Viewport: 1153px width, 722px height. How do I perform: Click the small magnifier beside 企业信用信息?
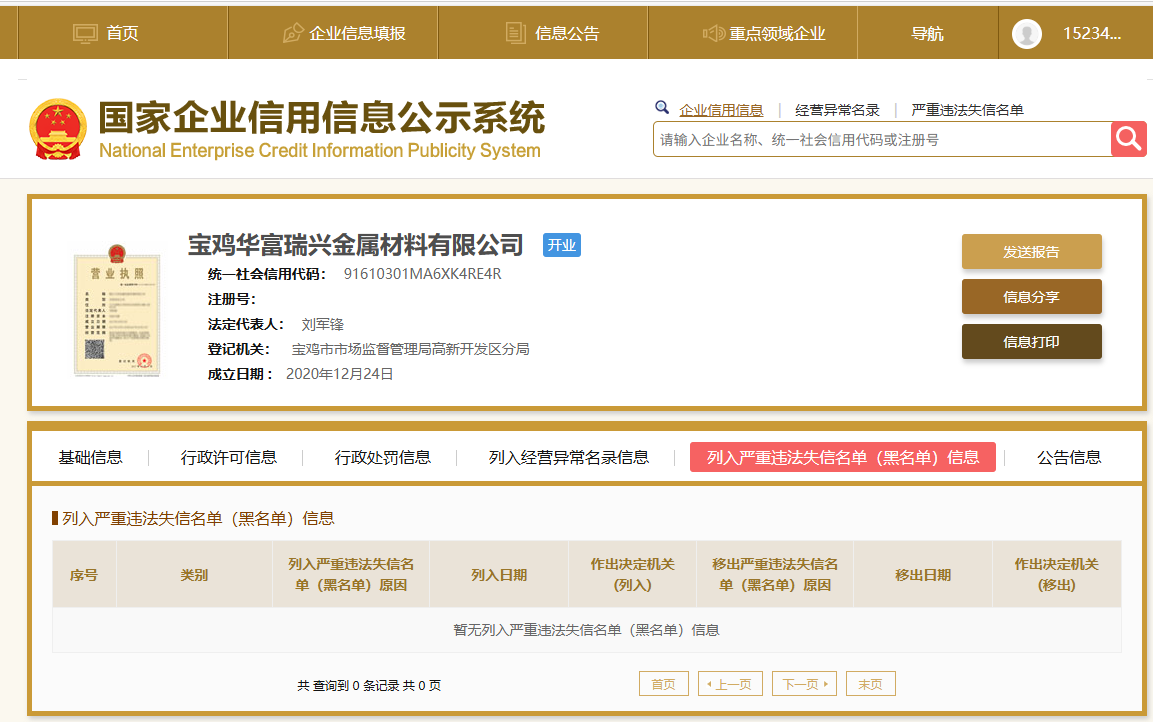point(662,108)
